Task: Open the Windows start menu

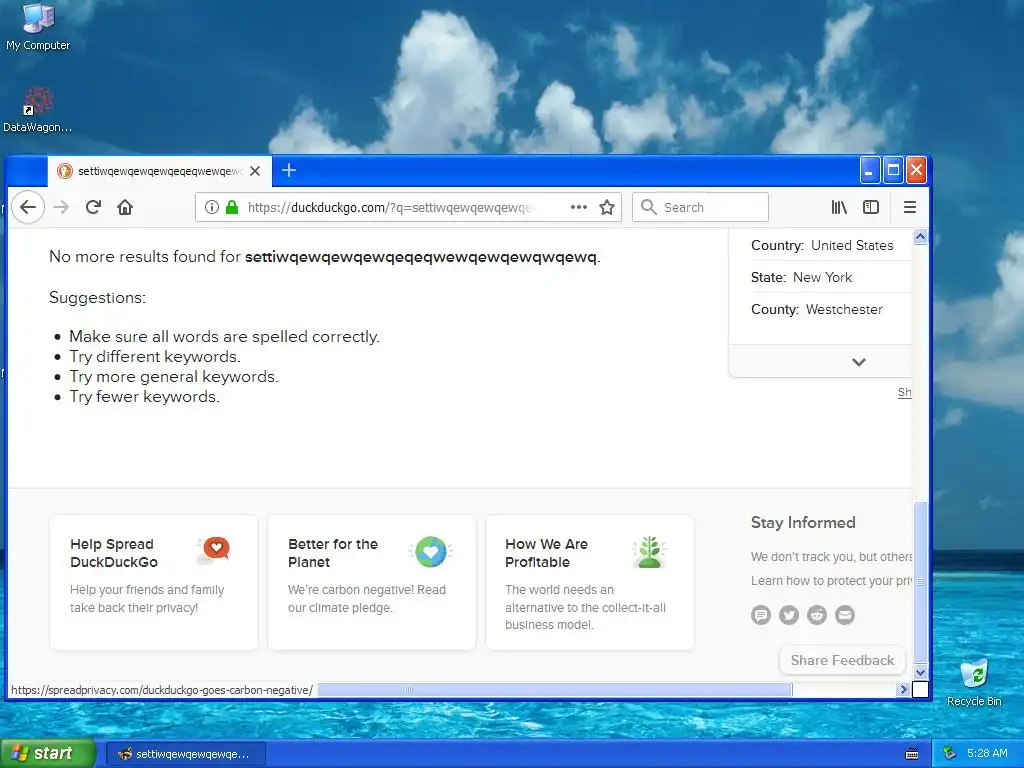Action: (x=47, y=754)
